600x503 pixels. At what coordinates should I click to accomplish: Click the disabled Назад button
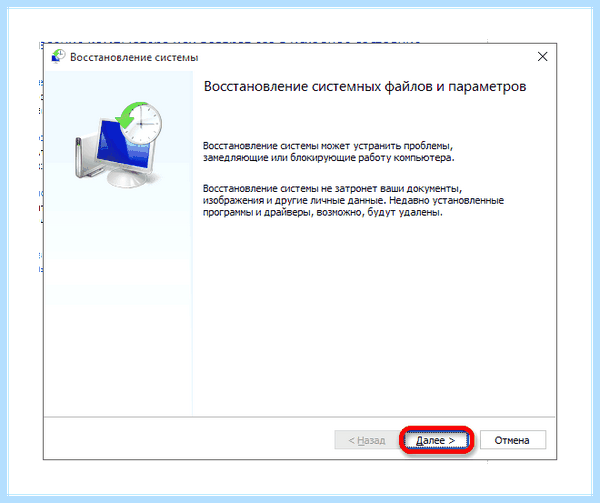tap(367, 440)
